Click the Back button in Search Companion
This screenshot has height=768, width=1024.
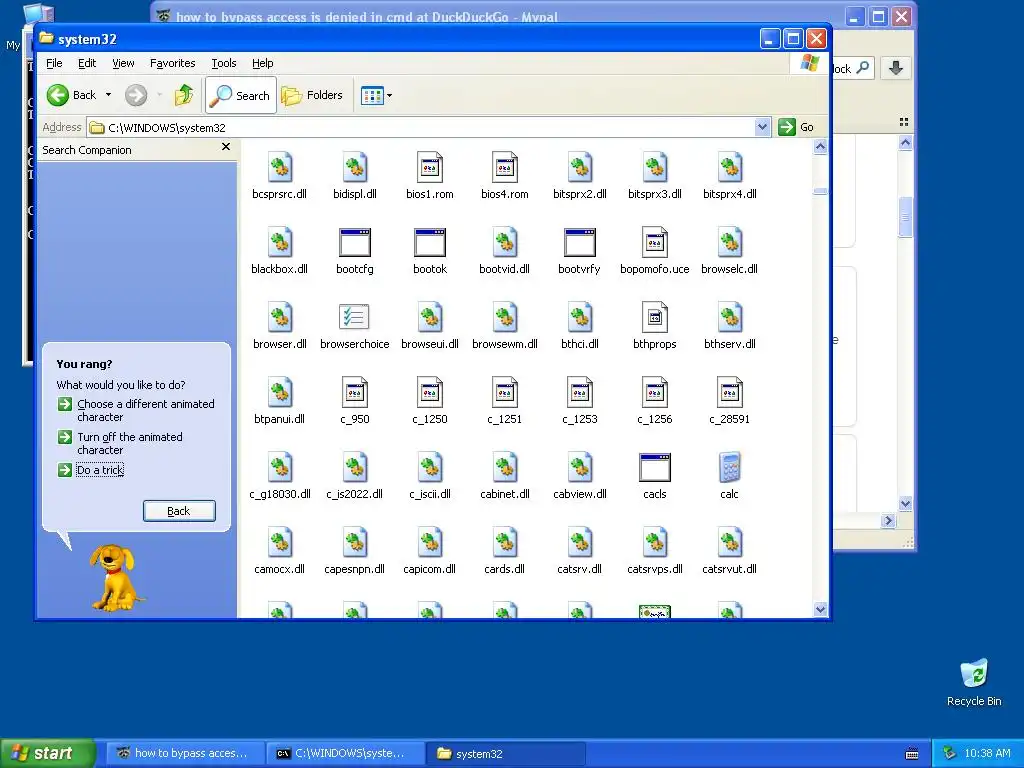(179, 511)
